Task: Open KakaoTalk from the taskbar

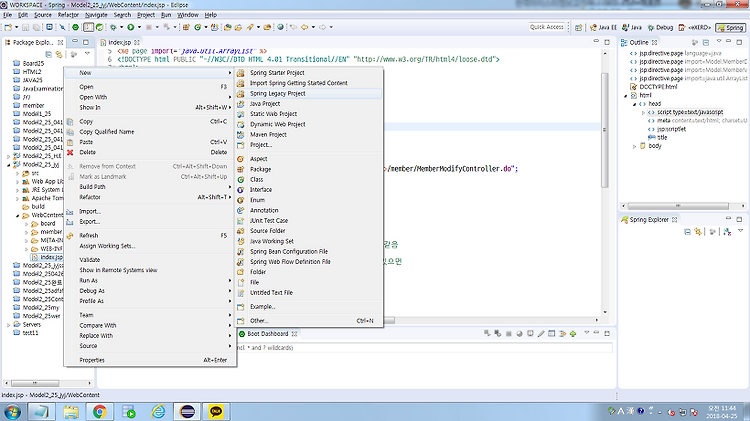Action: [216, 411]
